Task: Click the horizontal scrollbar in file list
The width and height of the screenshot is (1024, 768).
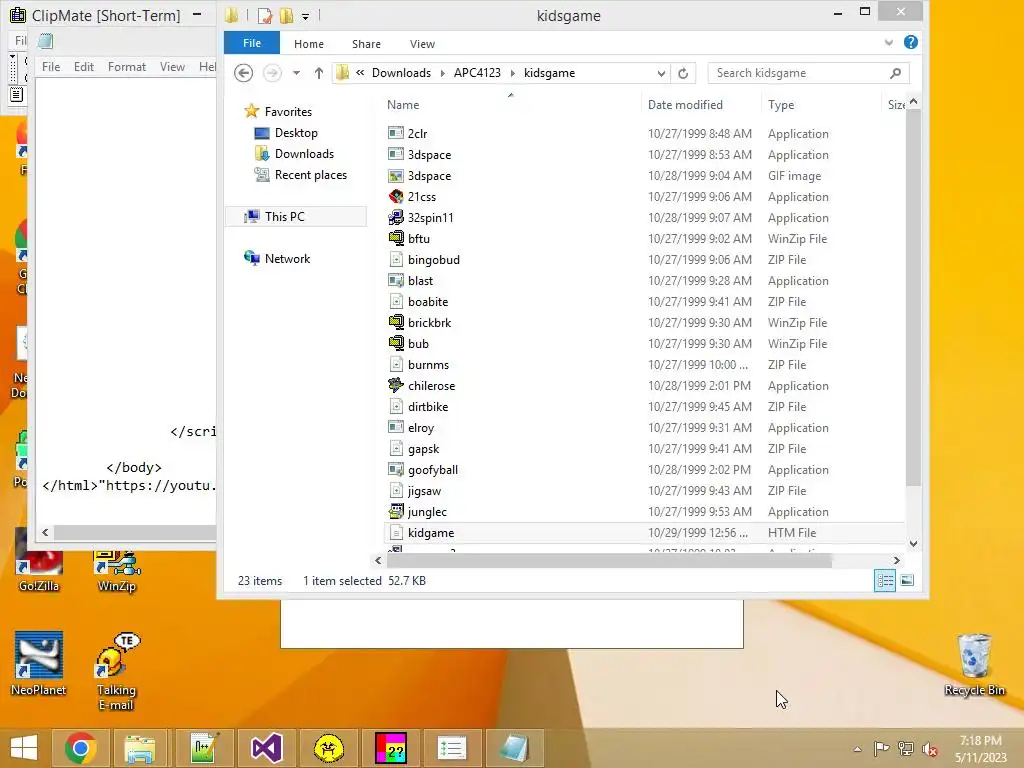Action: 609,560
